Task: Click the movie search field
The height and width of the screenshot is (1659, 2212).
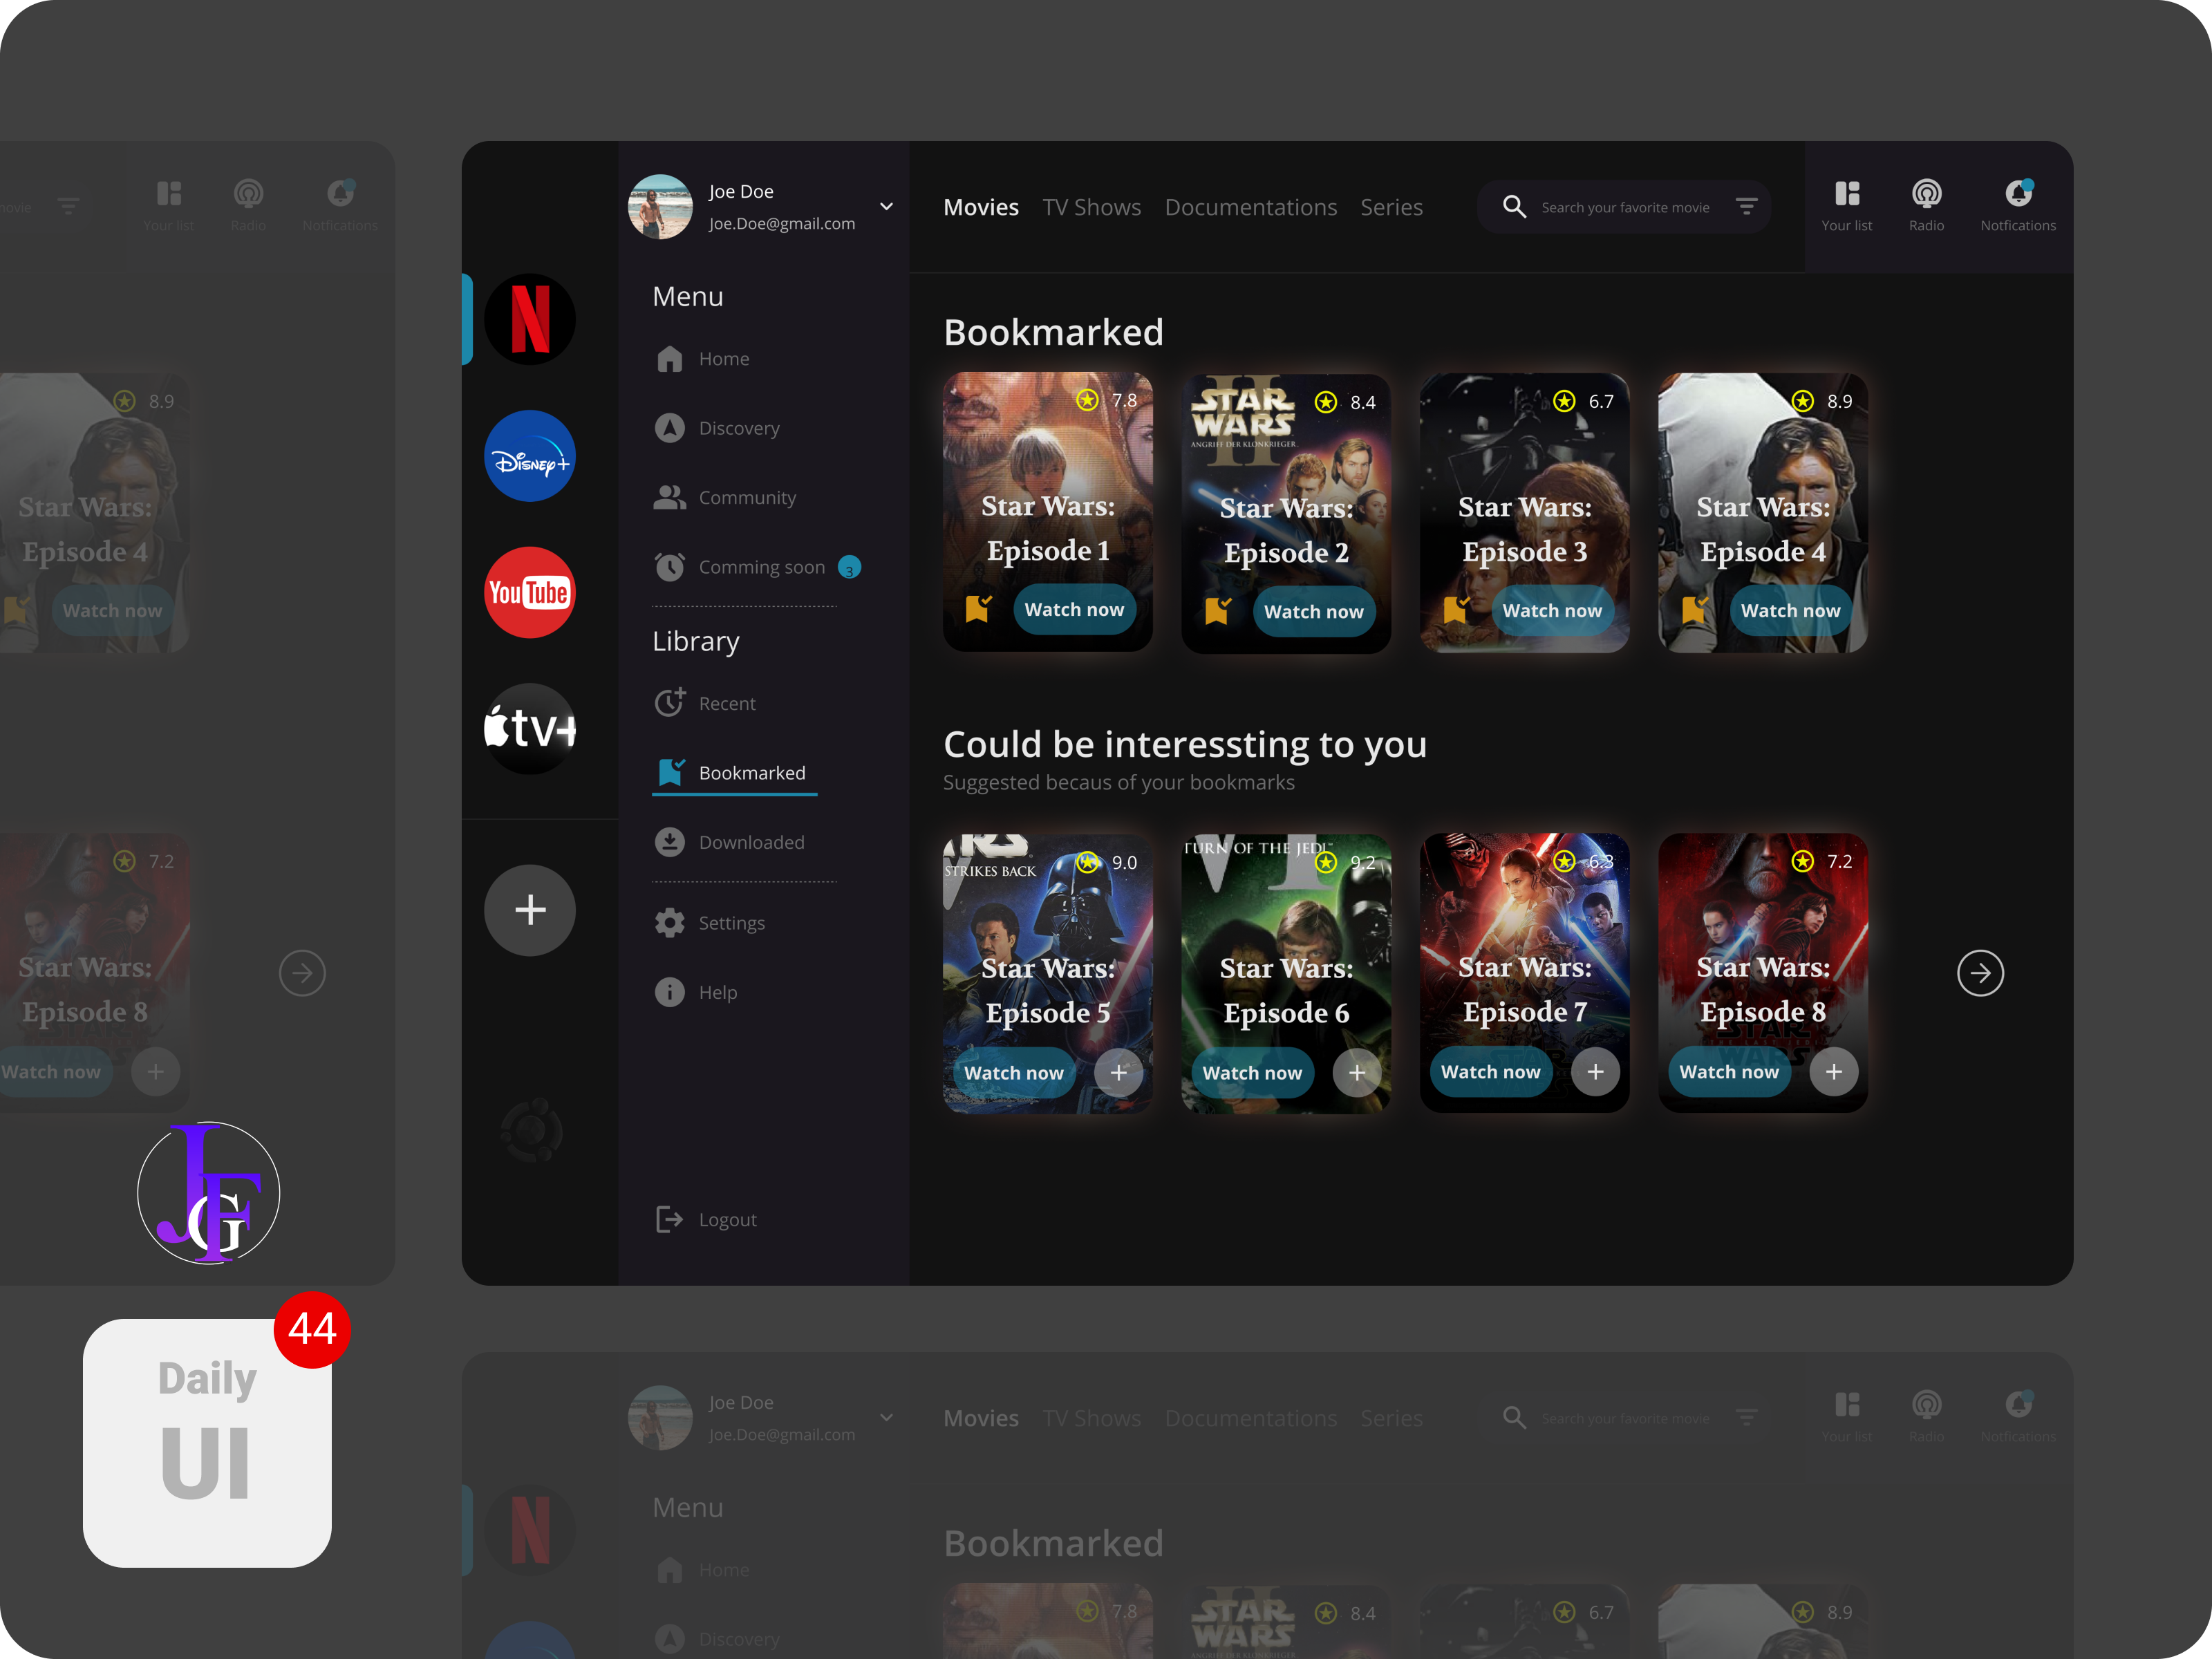Action: coord(1624,207)
